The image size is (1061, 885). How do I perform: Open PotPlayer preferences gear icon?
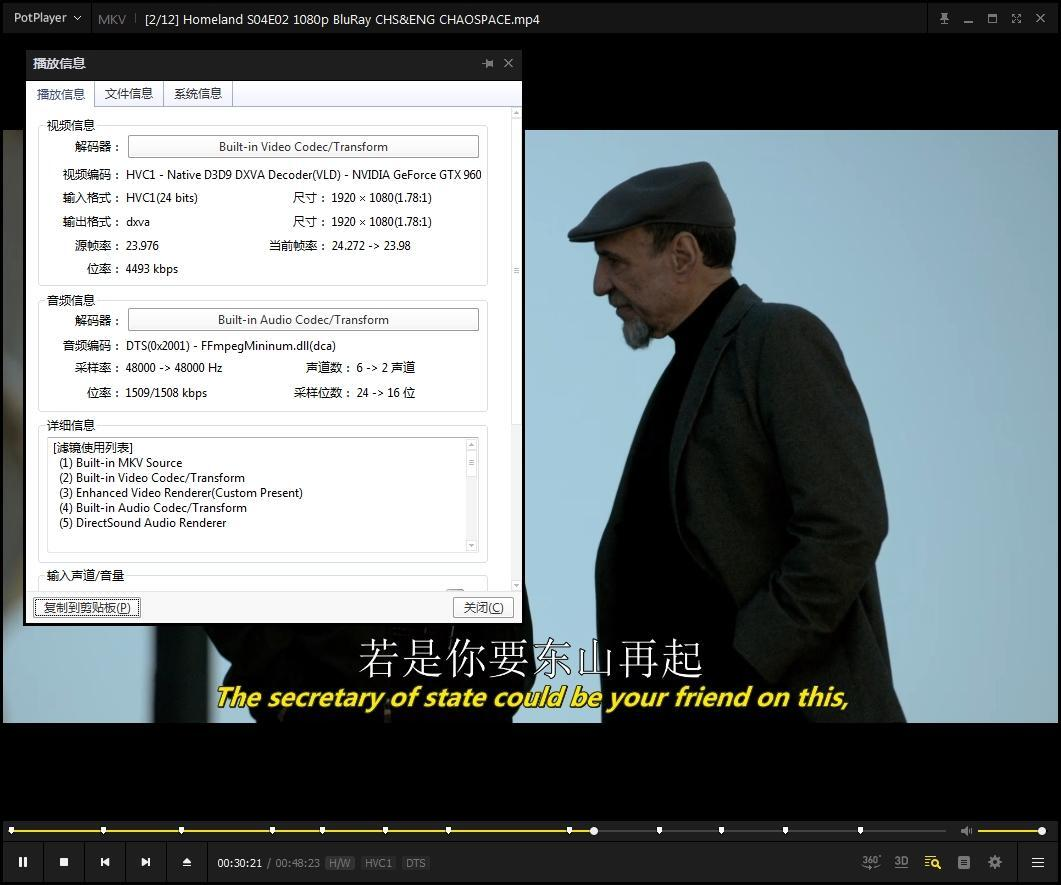click(994, 861)
